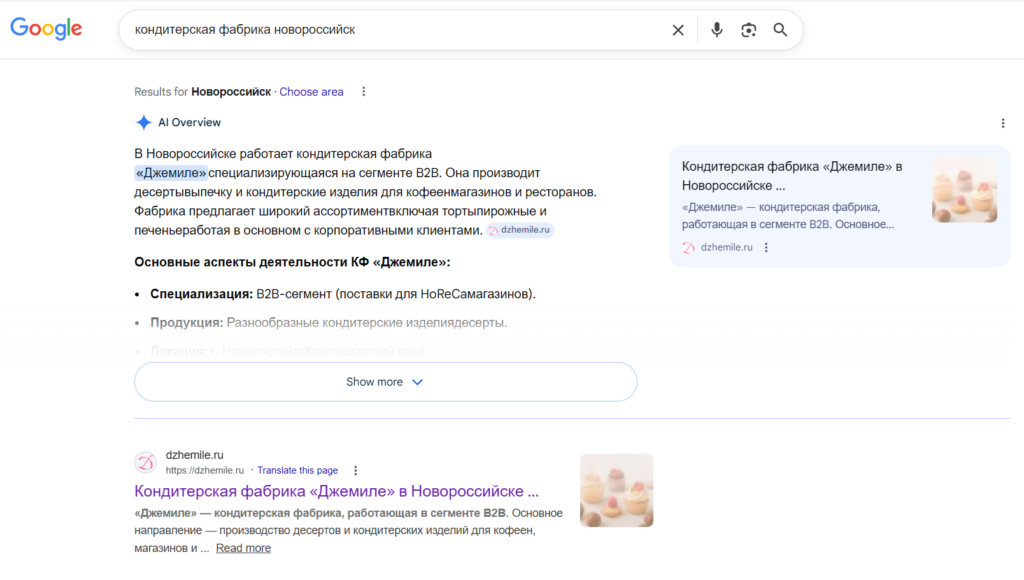Expand the AI Overview with Show more
This screenshot has height=580, width=1024.
pos(385,382)
